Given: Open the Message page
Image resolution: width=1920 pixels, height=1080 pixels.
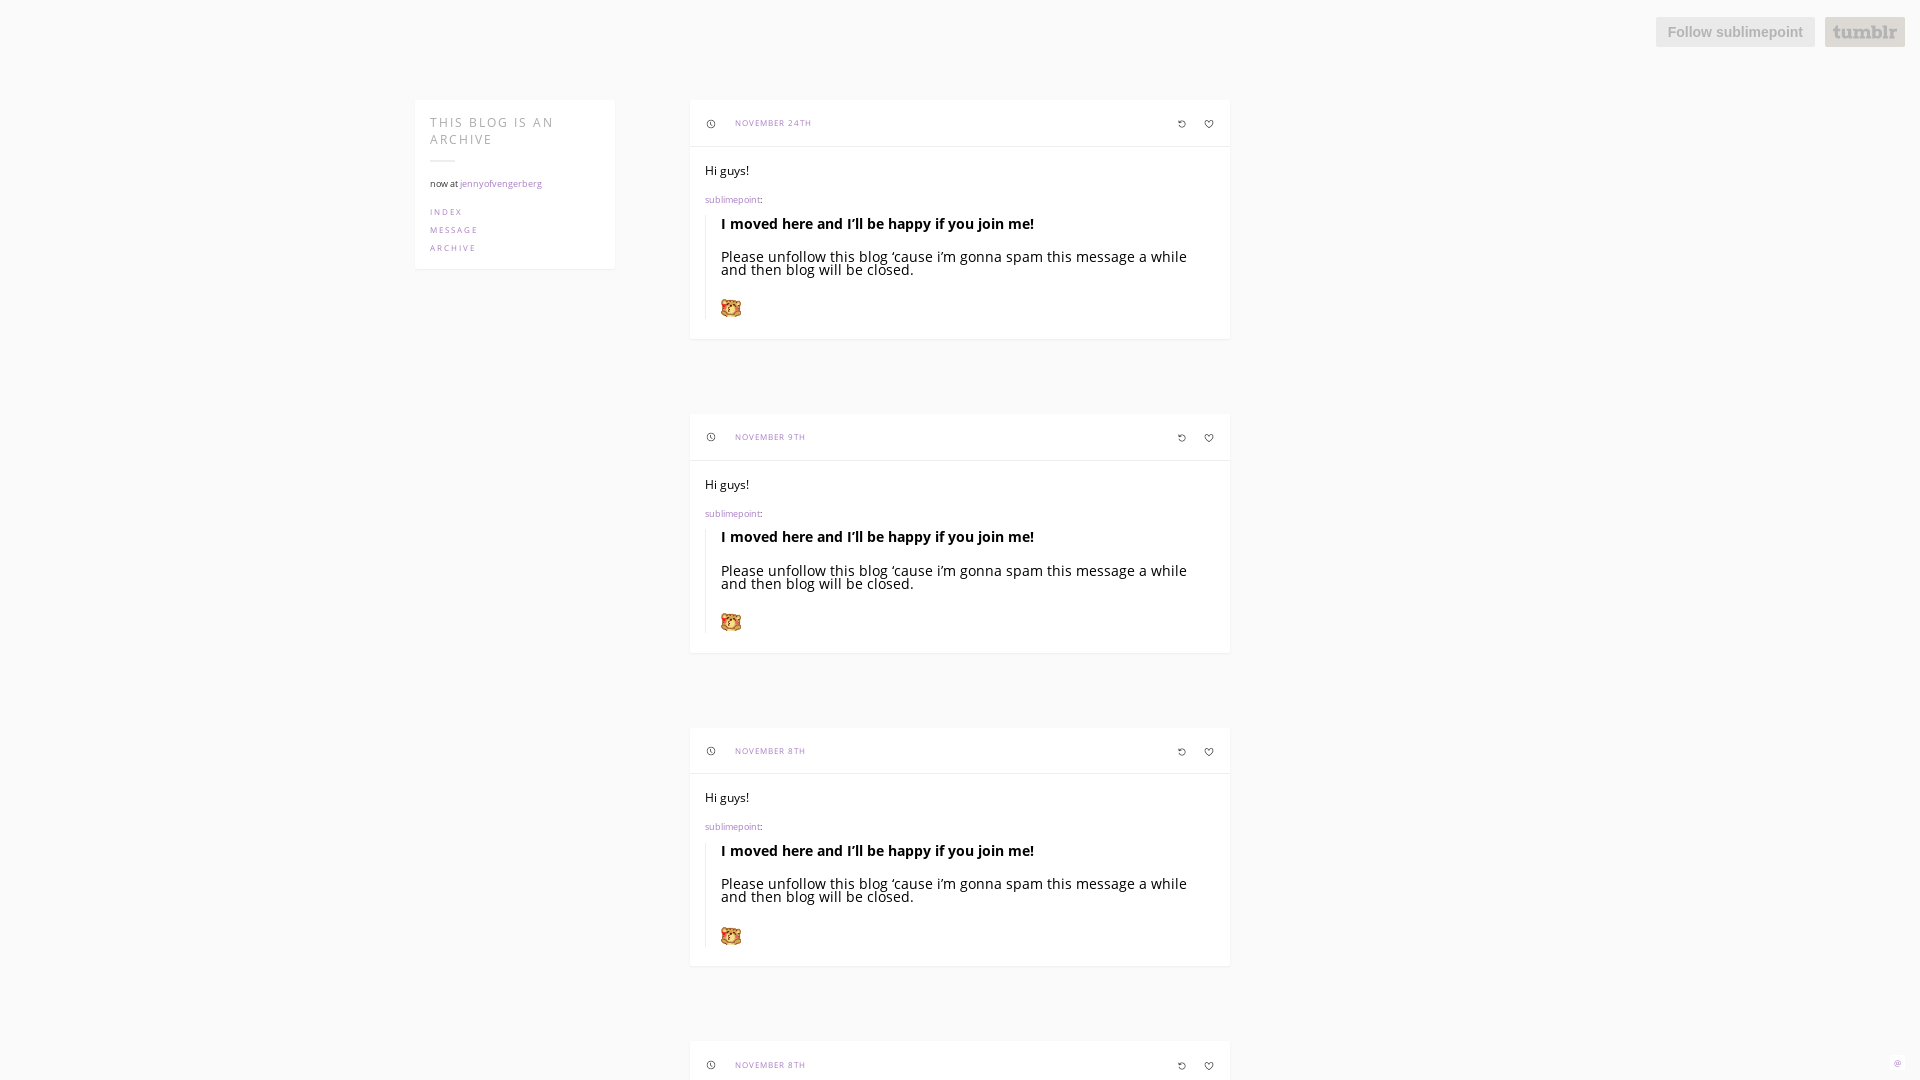Looking at the screenshot, I should pos(454,230).
